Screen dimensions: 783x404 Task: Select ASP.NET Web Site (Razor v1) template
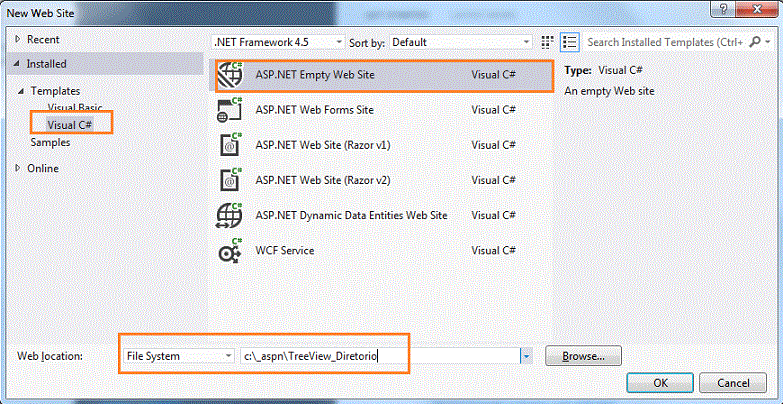point(384,145)
